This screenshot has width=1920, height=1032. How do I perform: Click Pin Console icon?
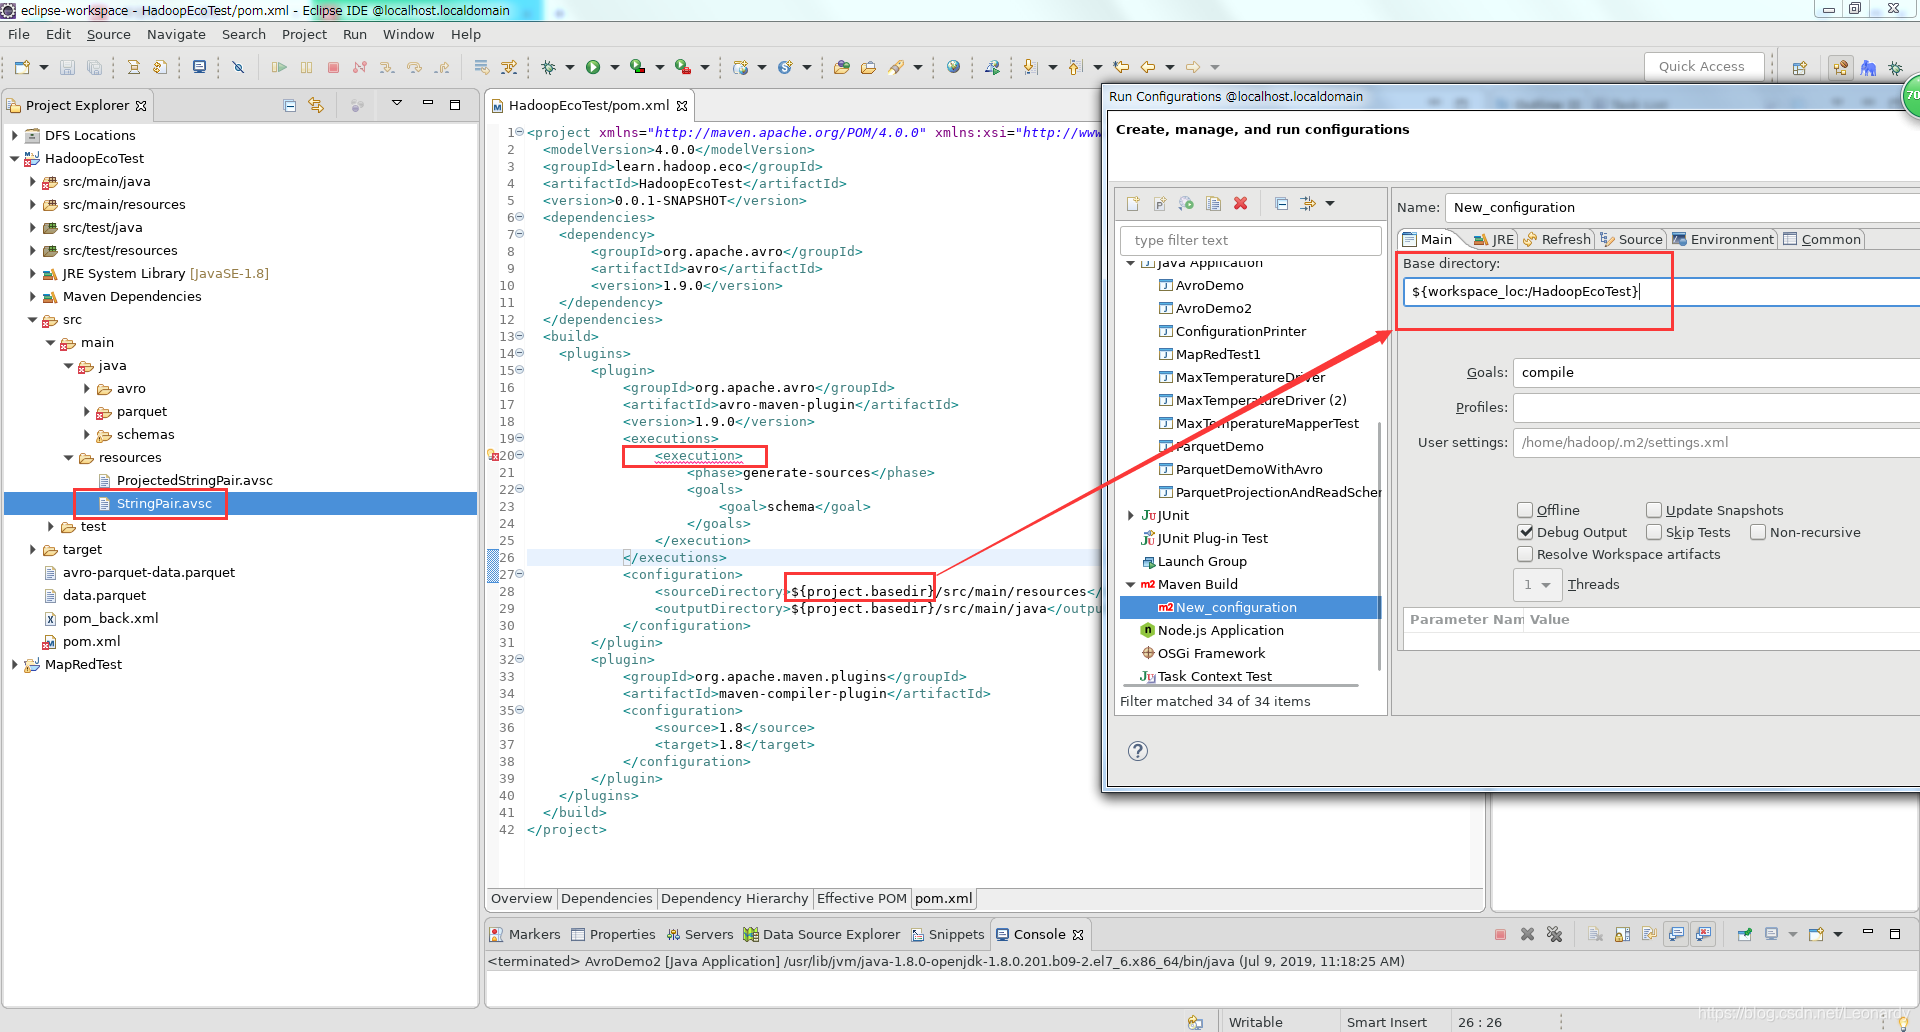(1744, 934)
